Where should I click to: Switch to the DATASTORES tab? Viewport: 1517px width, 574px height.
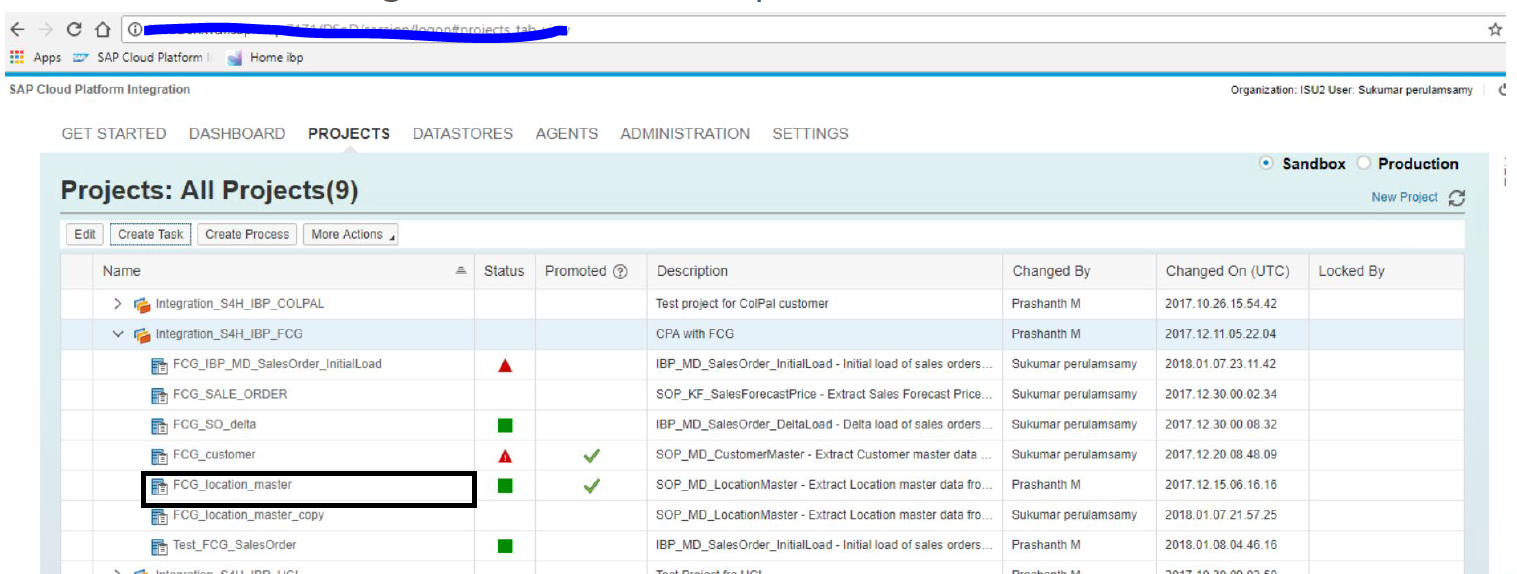[x=462, y=134]
